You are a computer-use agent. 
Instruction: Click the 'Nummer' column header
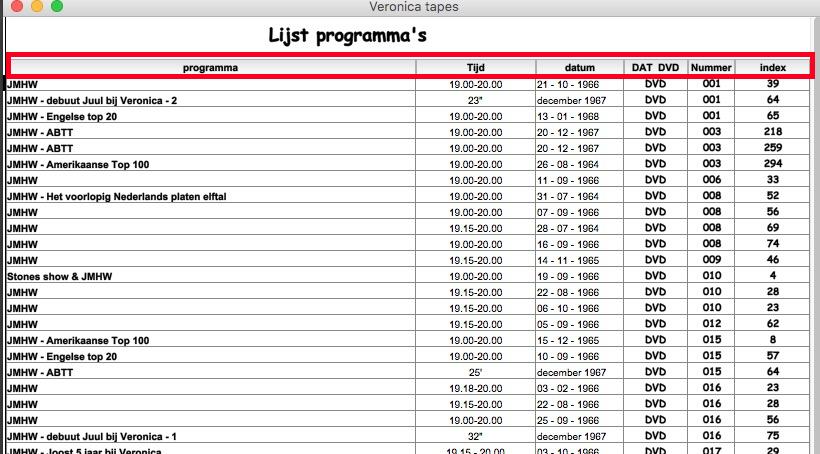click(711, 68)
